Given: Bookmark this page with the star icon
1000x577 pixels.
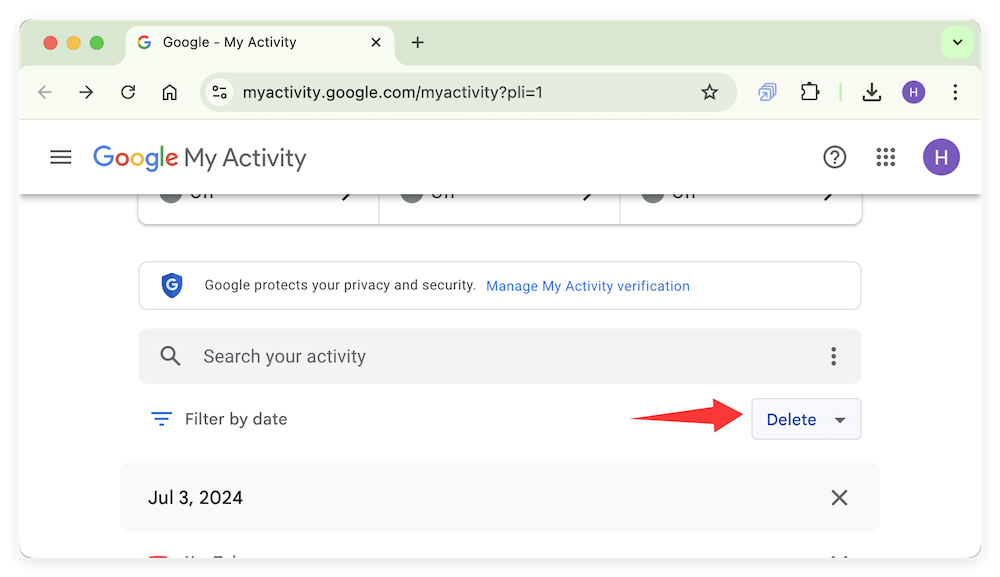Looking at the screenshot, I should coord(710,91).
